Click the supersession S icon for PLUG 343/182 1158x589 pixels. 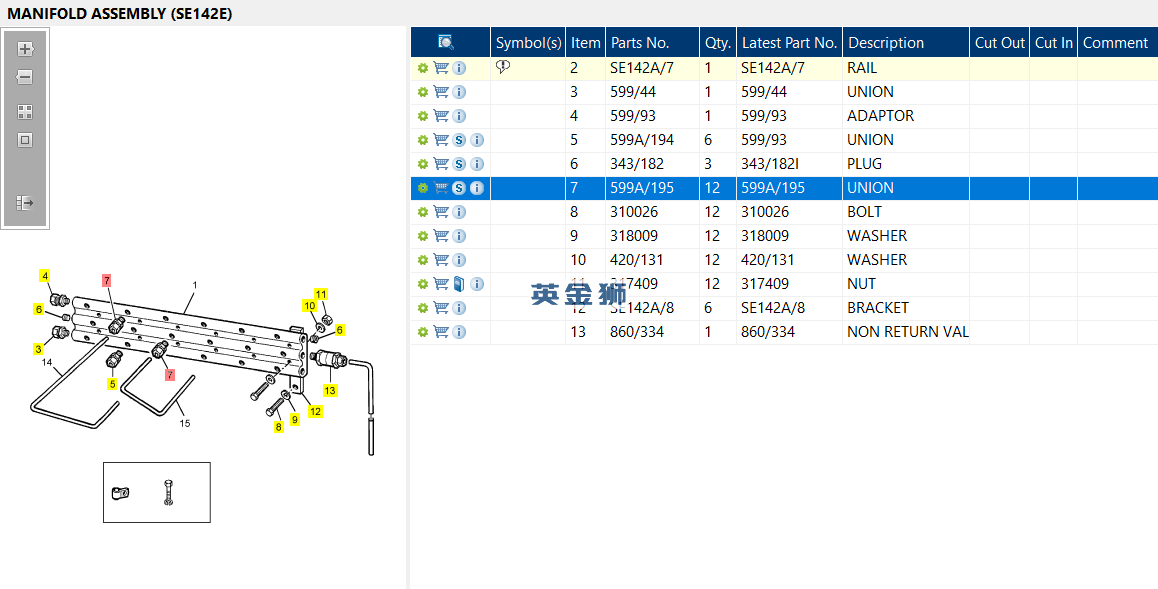click(x=459, y=164)
